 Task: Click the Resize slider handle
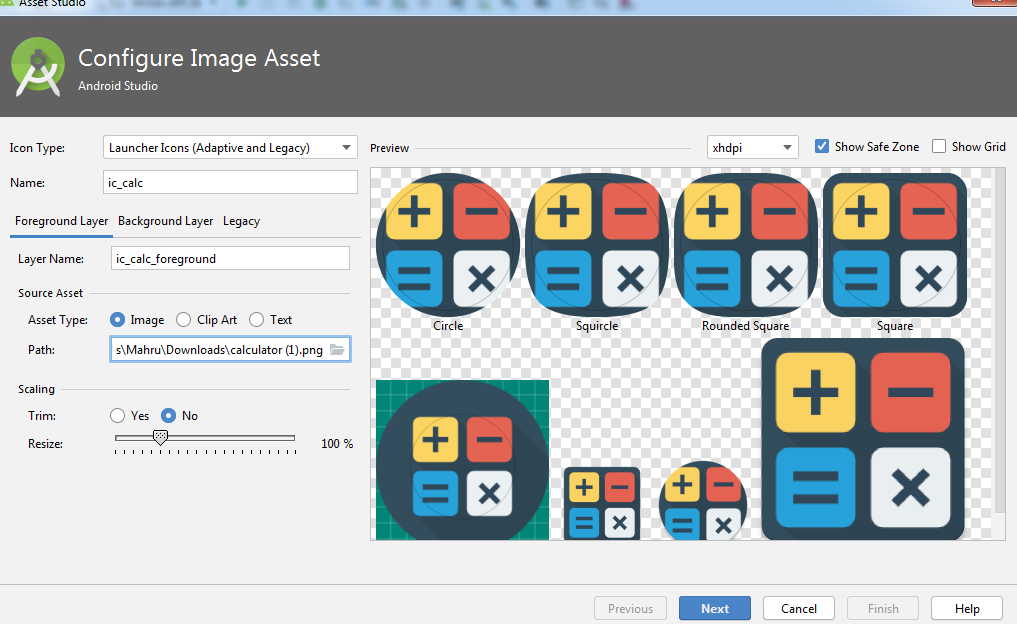(x=160, y=437)
